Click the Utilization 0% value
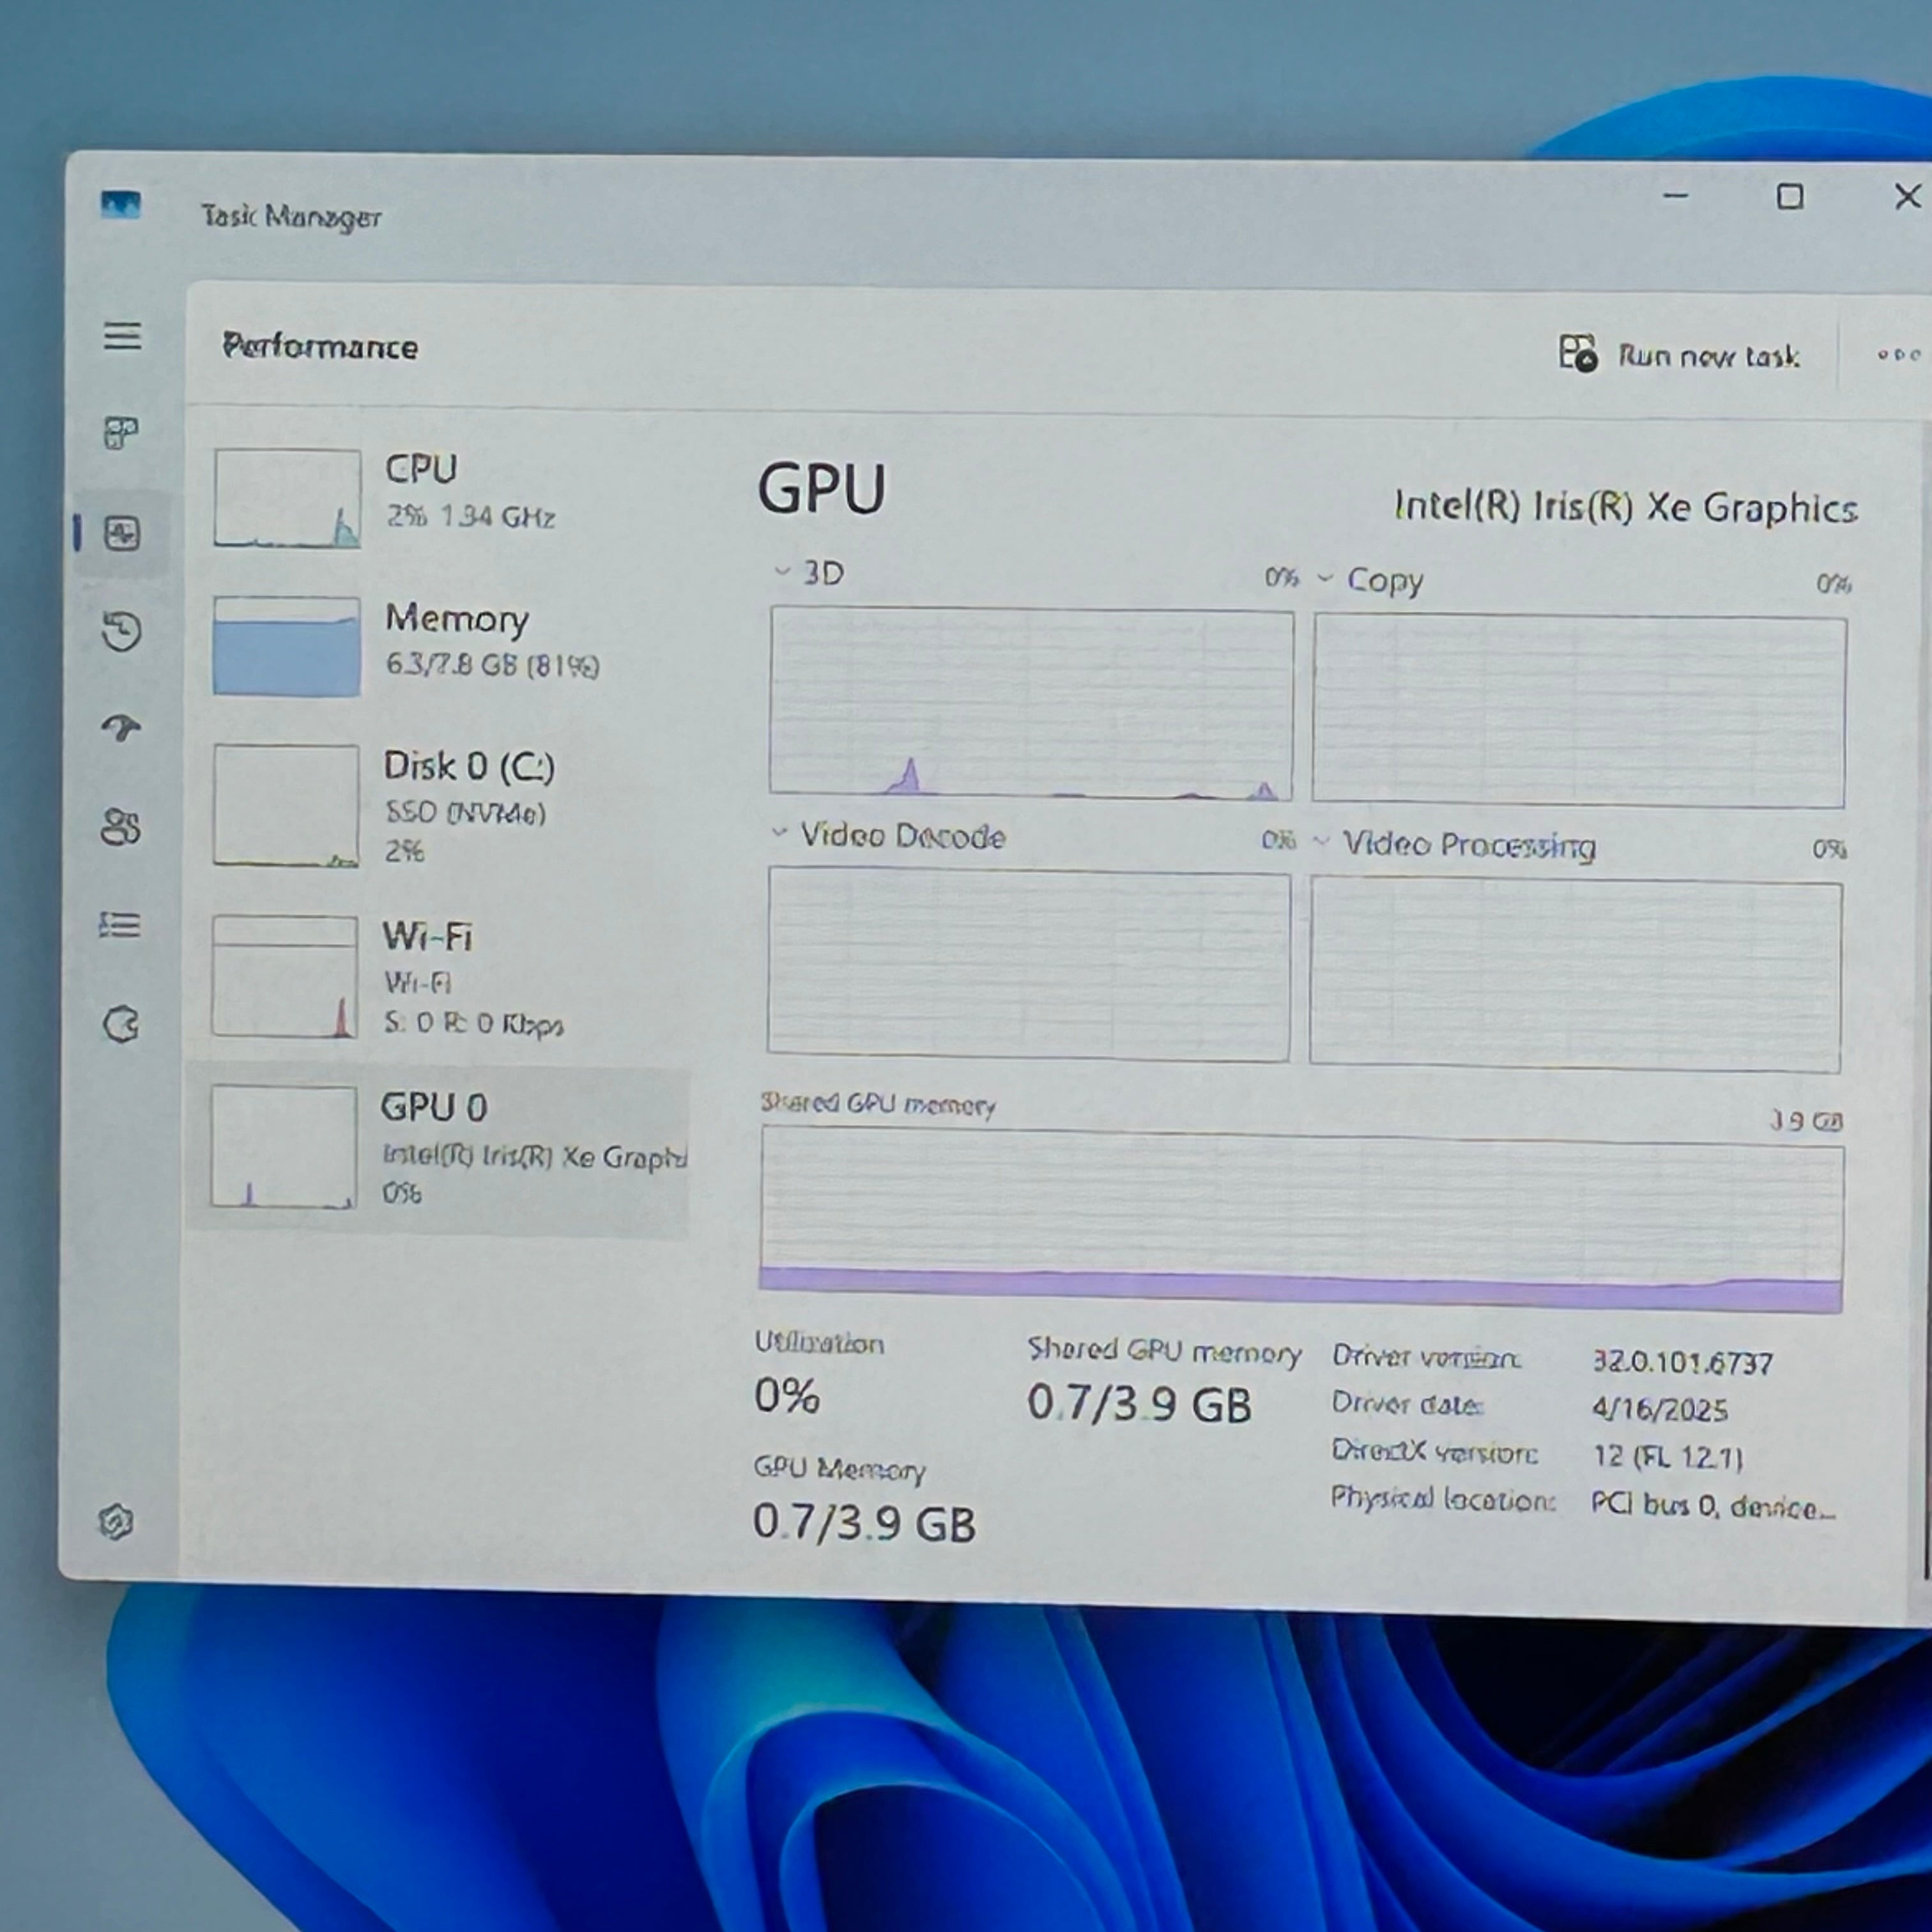Image resolution: width=1932 pixels, height=1932 pixels. click(787, 1395)
